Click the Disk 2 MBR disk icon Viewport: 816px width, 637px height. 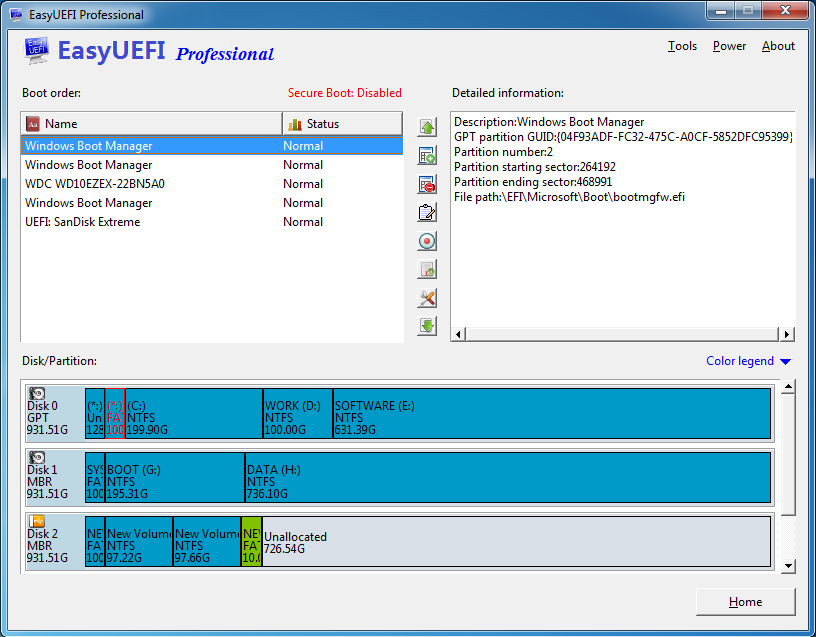tap(38, 520)
